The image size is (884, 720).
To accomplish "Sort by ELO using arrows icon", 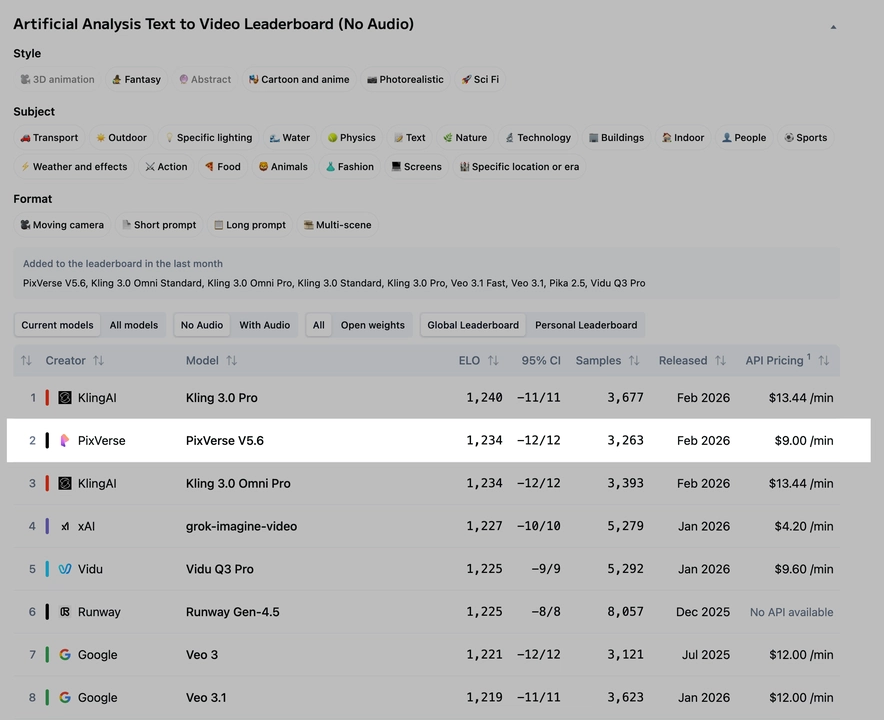I will point(493,361).
